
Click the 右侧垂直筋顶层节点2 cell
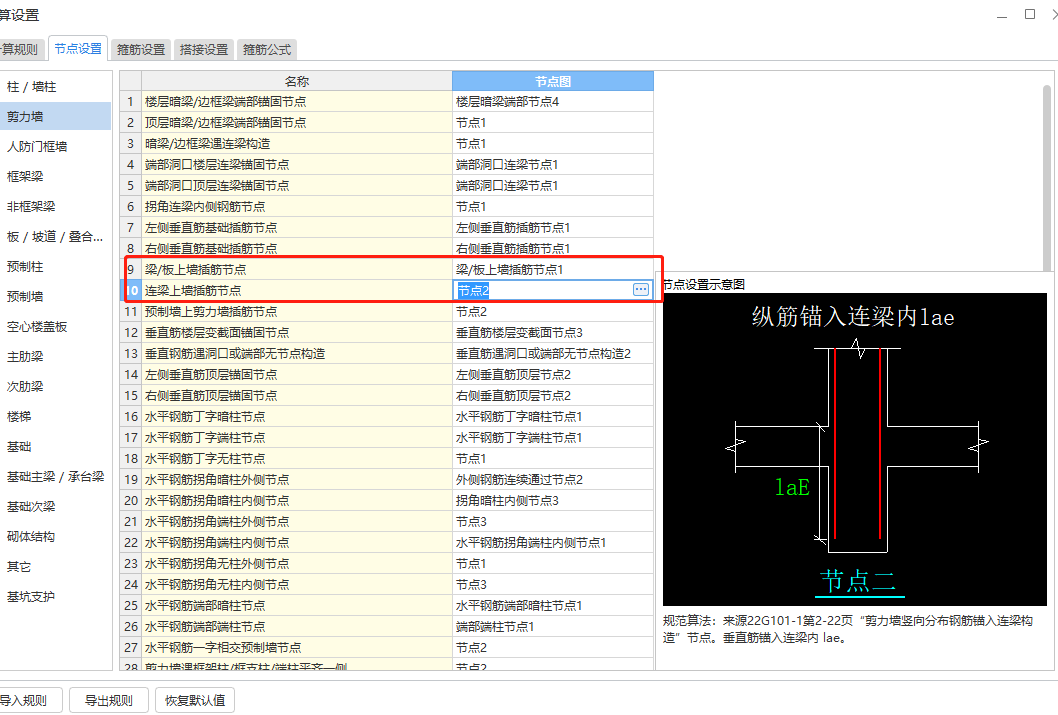point(553,395)
